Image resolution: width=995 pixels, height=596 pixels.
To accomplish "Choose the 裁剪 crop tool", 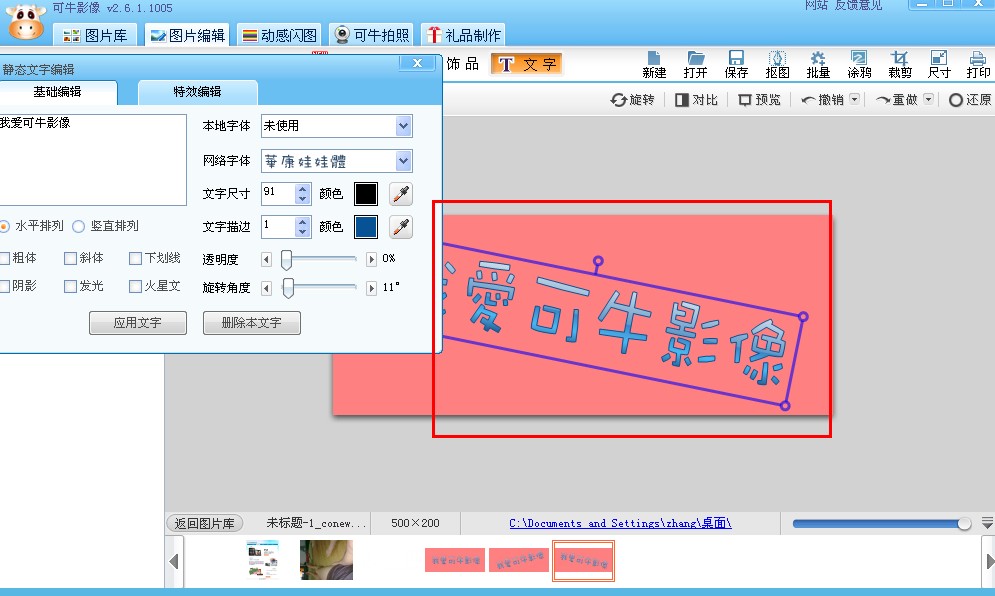I will [900, 65].
